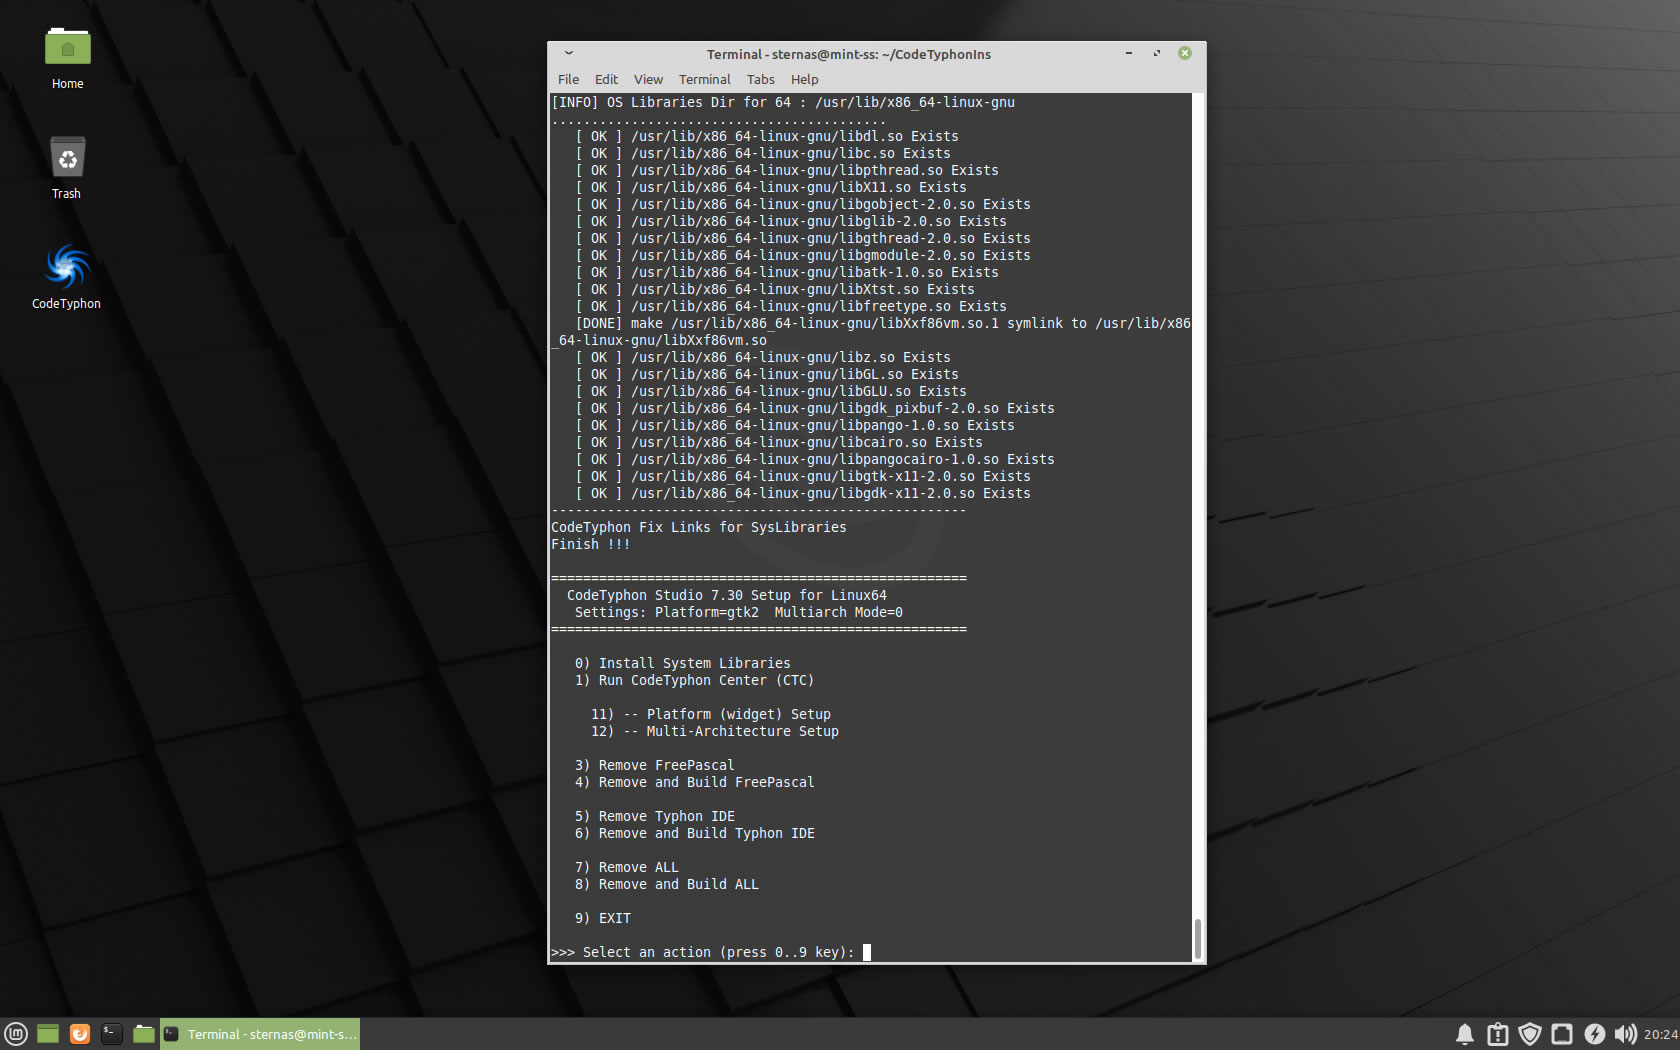Click the libX11.so Exists line
This screenshot has width=1680, height=1050.
point(770,187)
